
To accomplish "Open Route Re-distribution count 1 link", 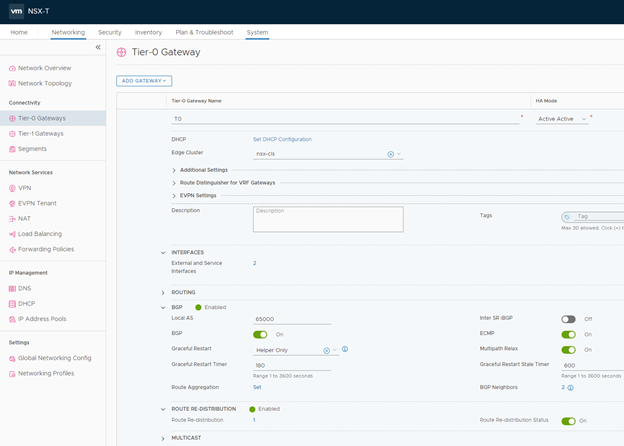I will [254, 420].
